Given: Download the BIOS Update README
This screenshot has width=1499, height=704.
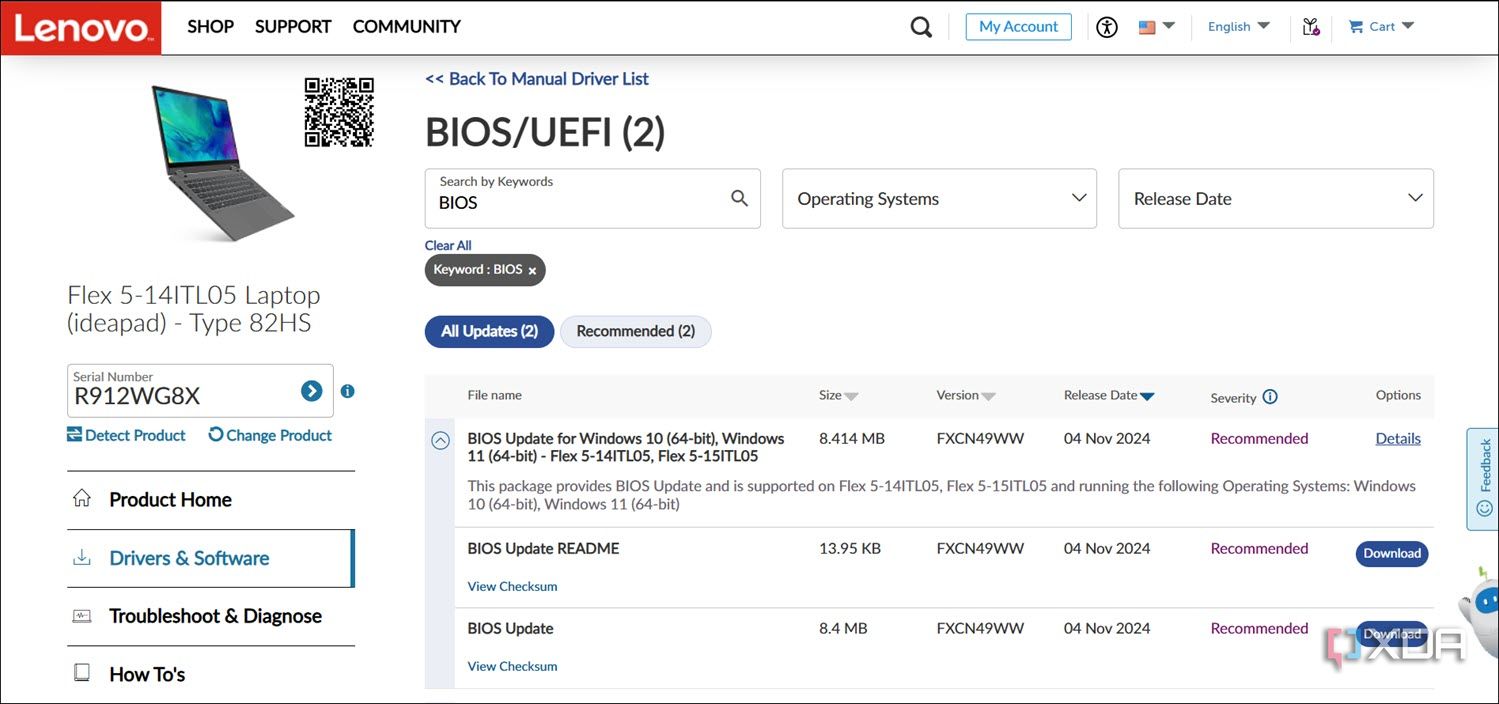Looking at the screenshot, I should click(1392, 553).
